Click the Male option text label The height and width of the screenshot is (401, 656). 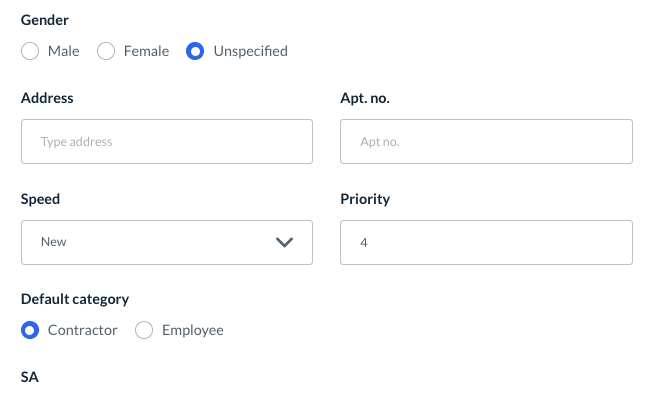64,51
